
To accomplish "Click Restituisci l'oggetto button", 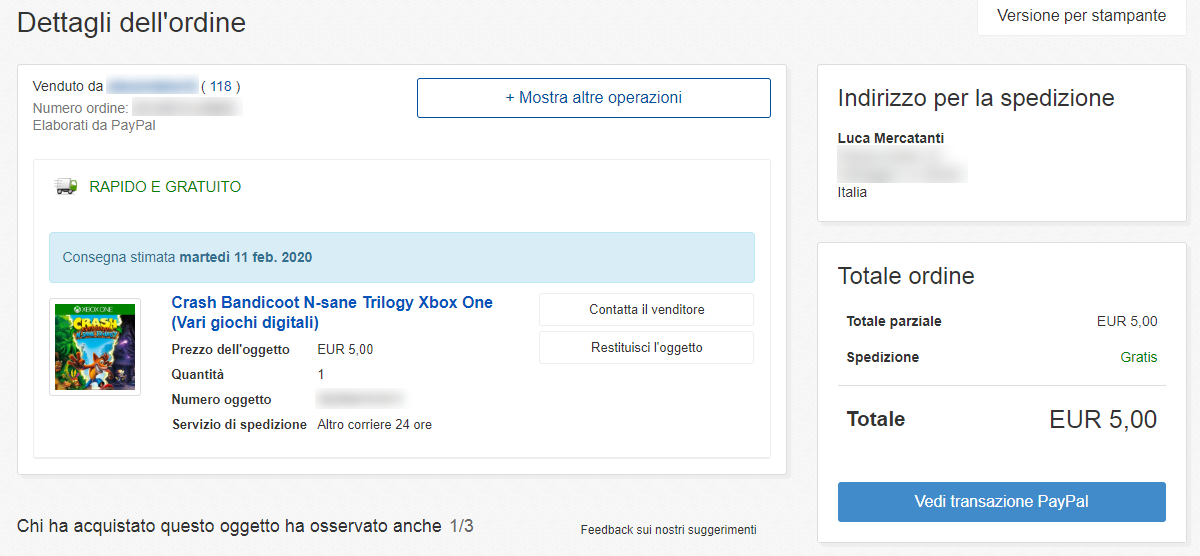I will [646, 348].
